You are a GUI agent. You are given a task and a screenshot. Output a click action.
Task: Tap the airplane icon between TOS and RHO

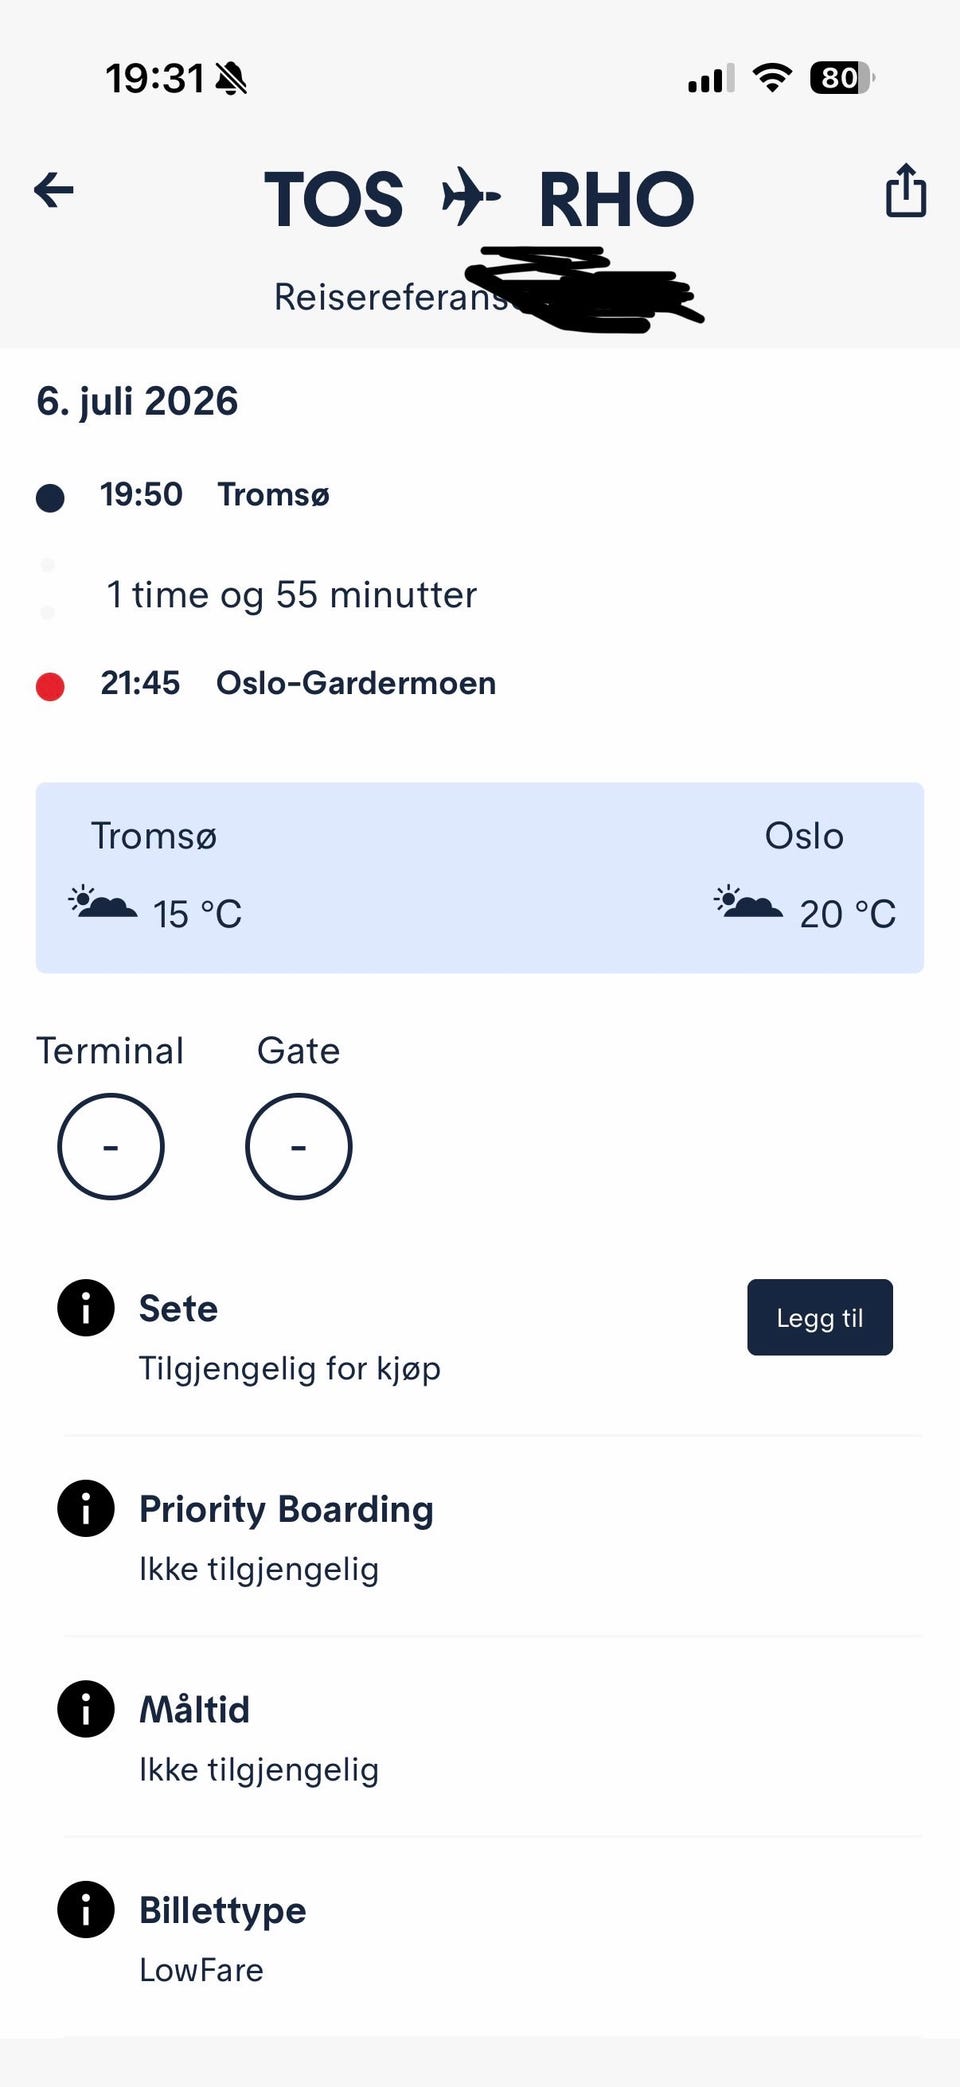pos(470,196)
